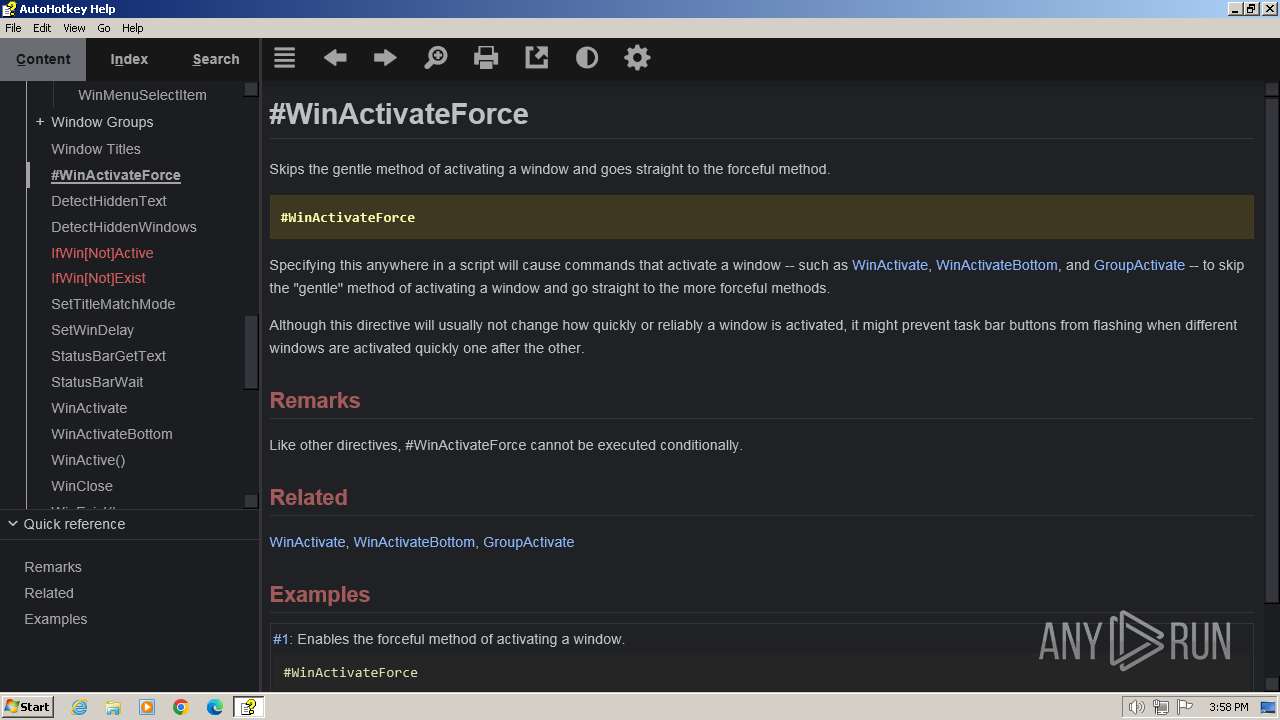Select Window Titles in the contents tree
This screenshot has height=720, width=1280.
pyautogui.click(x=96, y=149)
